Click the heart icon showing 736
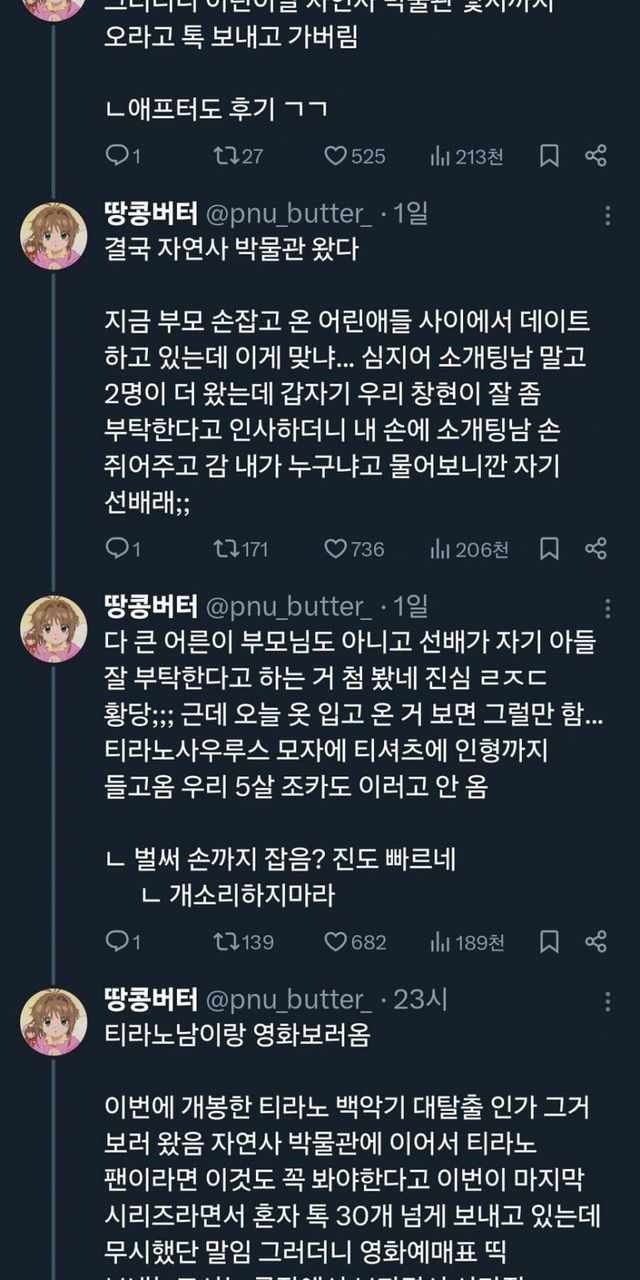This screenshot has width=640, height=1280. click(336, 549)
